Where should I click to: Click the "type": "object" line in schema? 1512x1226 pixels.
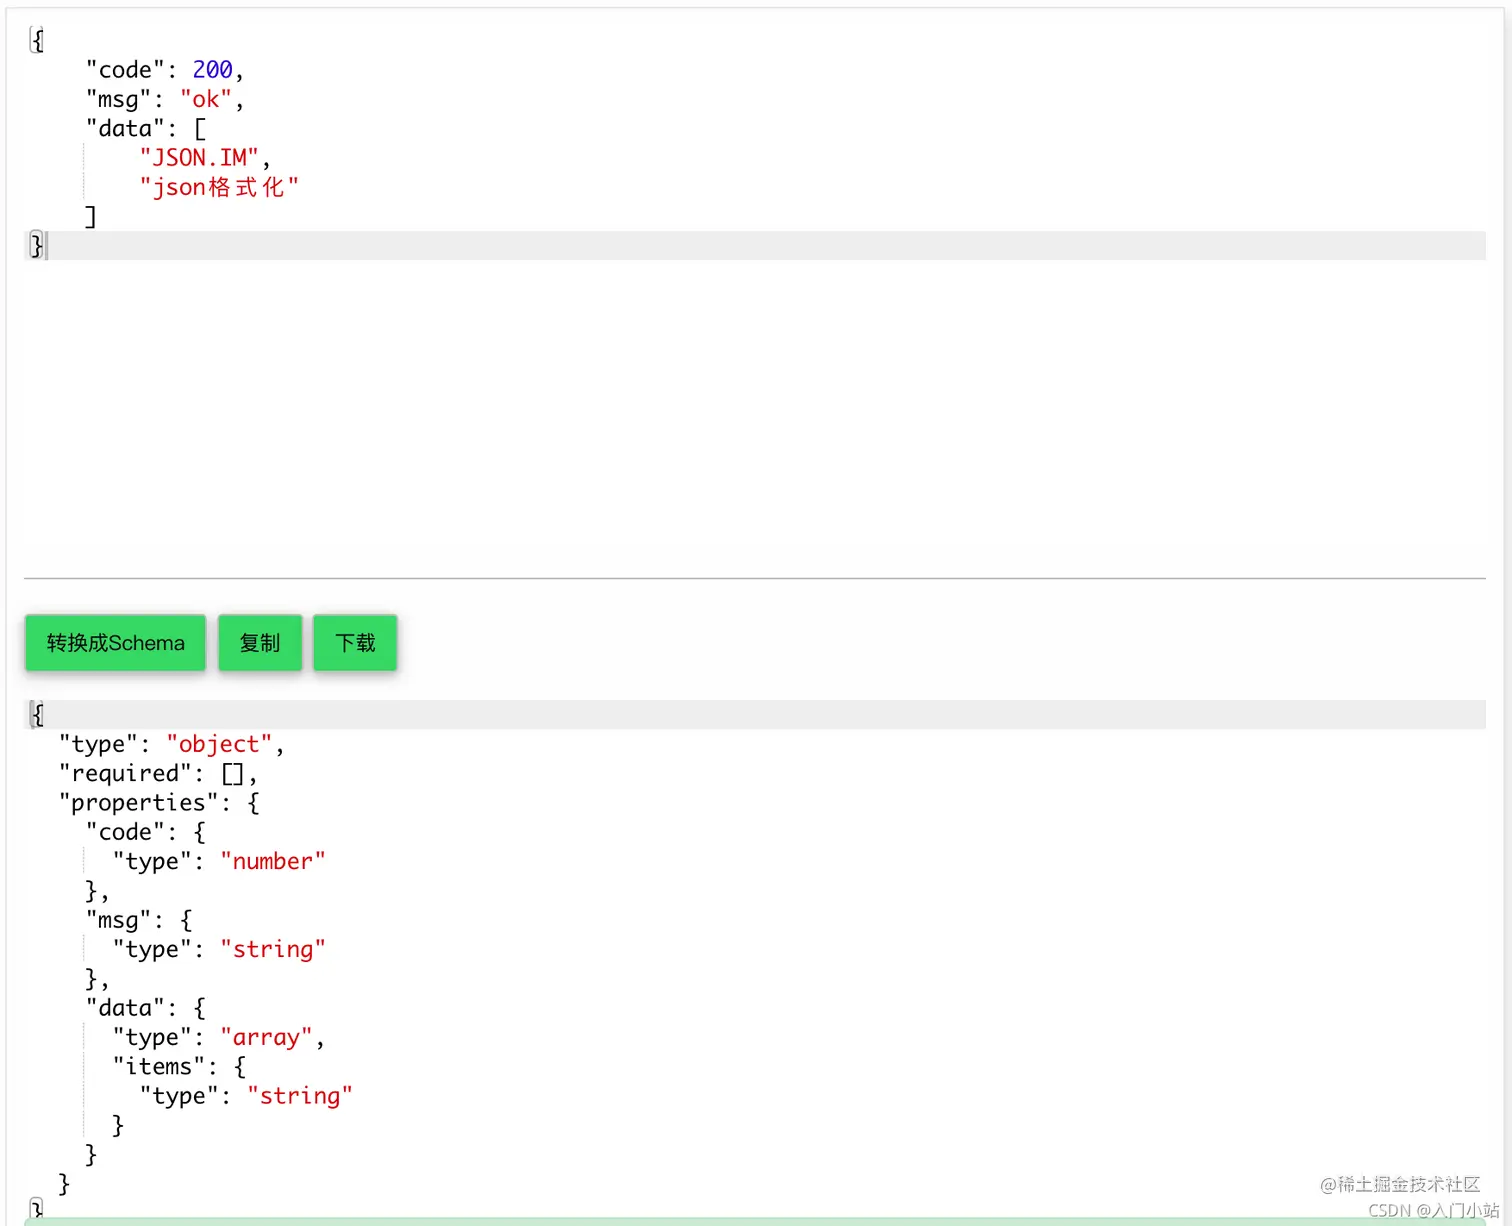click(x=171, y=744)
